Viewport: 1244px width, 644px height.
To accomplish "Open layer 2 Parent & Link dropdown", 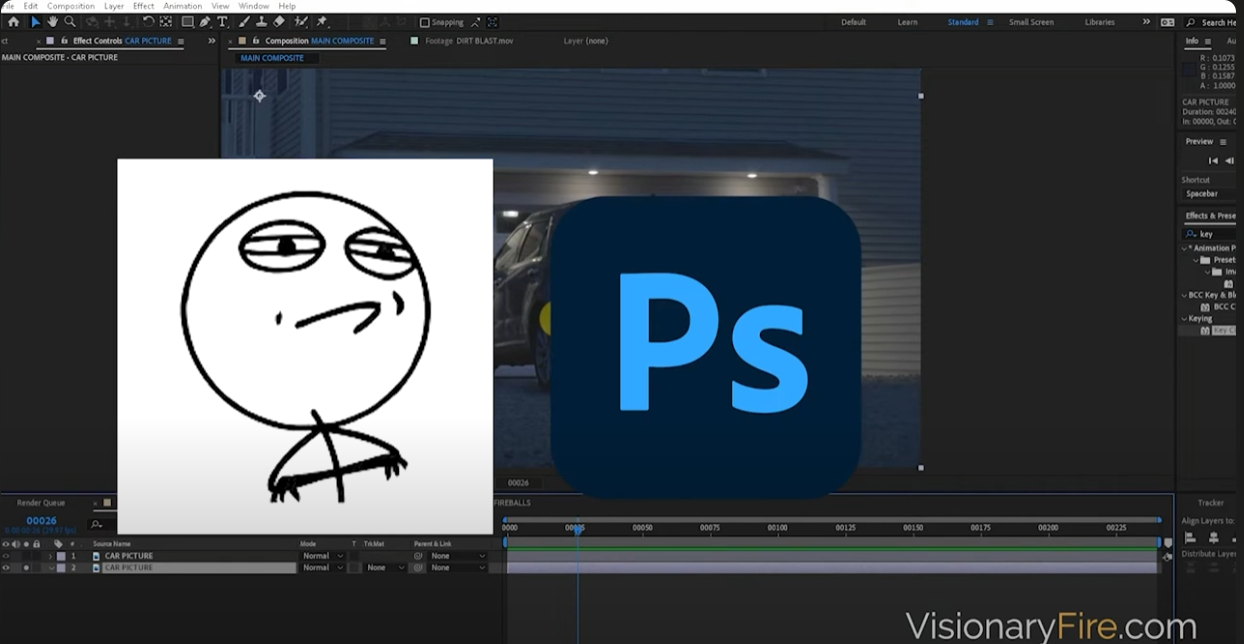I will click(x=458, y=567).
